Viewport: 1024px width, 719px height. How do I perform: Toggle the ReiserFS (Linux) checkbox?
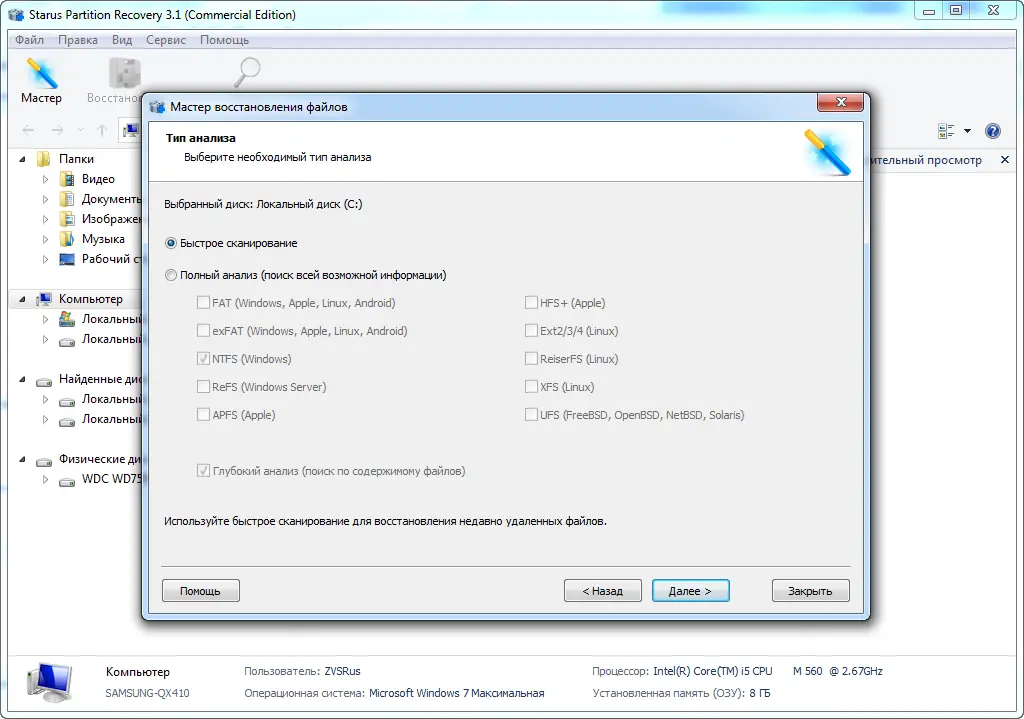531,359
